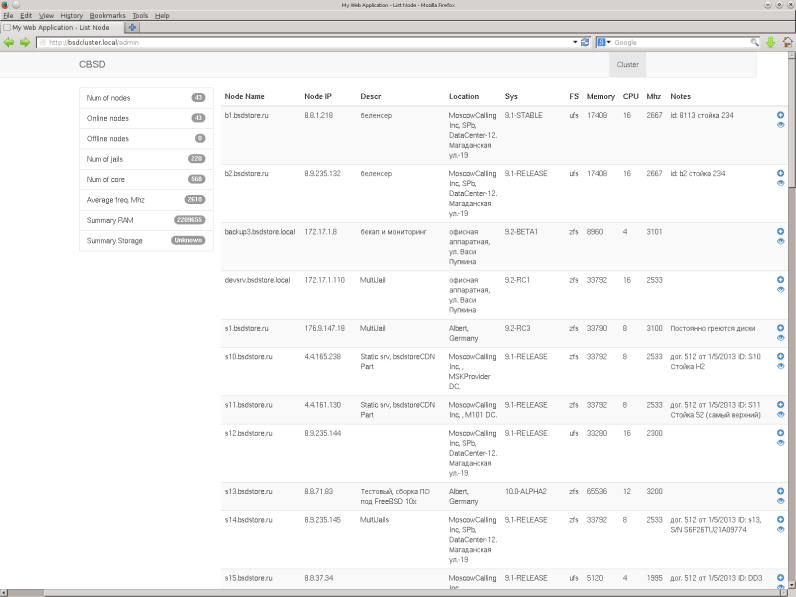Click plus icon for backup3.bsdstore.local

point(780,231)
